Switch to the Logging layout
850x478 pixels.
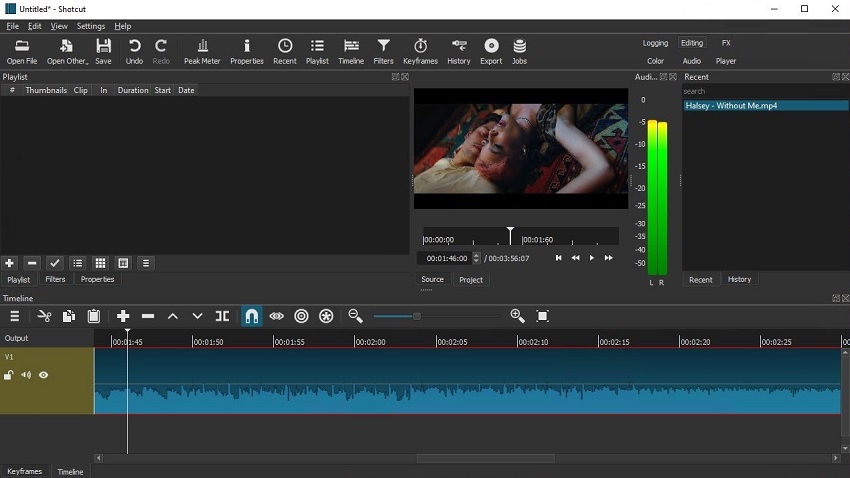click(655, 43)
